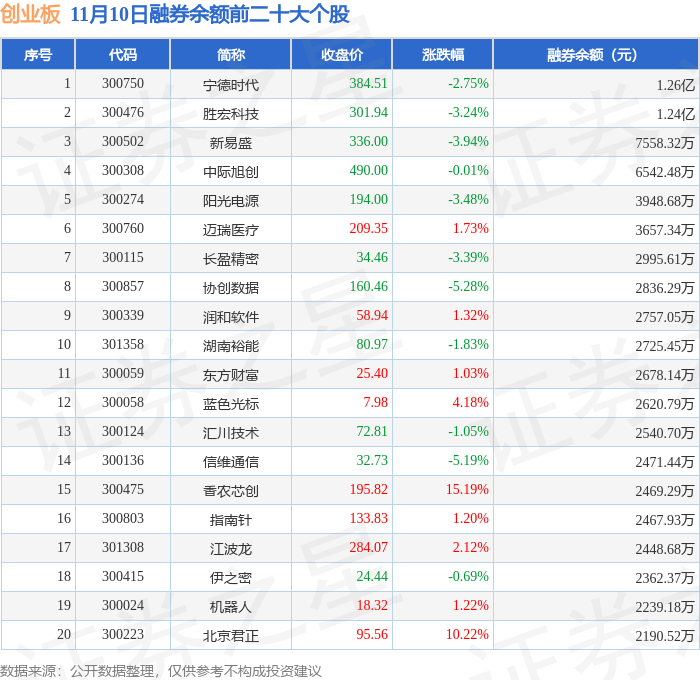Select the stock name 江波龙
Screen dimensions: 700x680
pos(231,549)
